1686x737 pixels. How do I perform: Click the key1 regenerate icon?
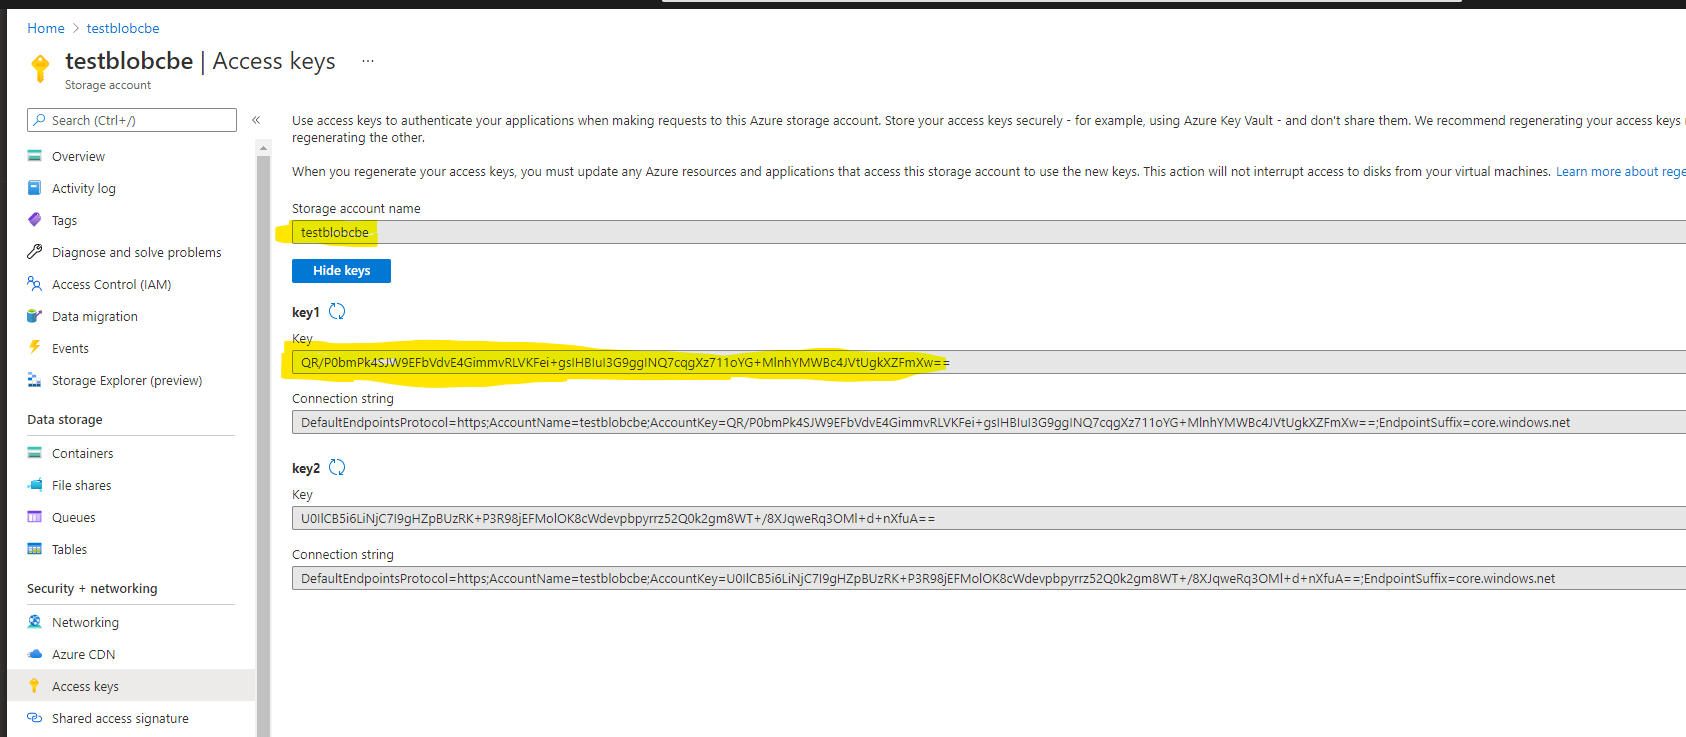[337, 312]
